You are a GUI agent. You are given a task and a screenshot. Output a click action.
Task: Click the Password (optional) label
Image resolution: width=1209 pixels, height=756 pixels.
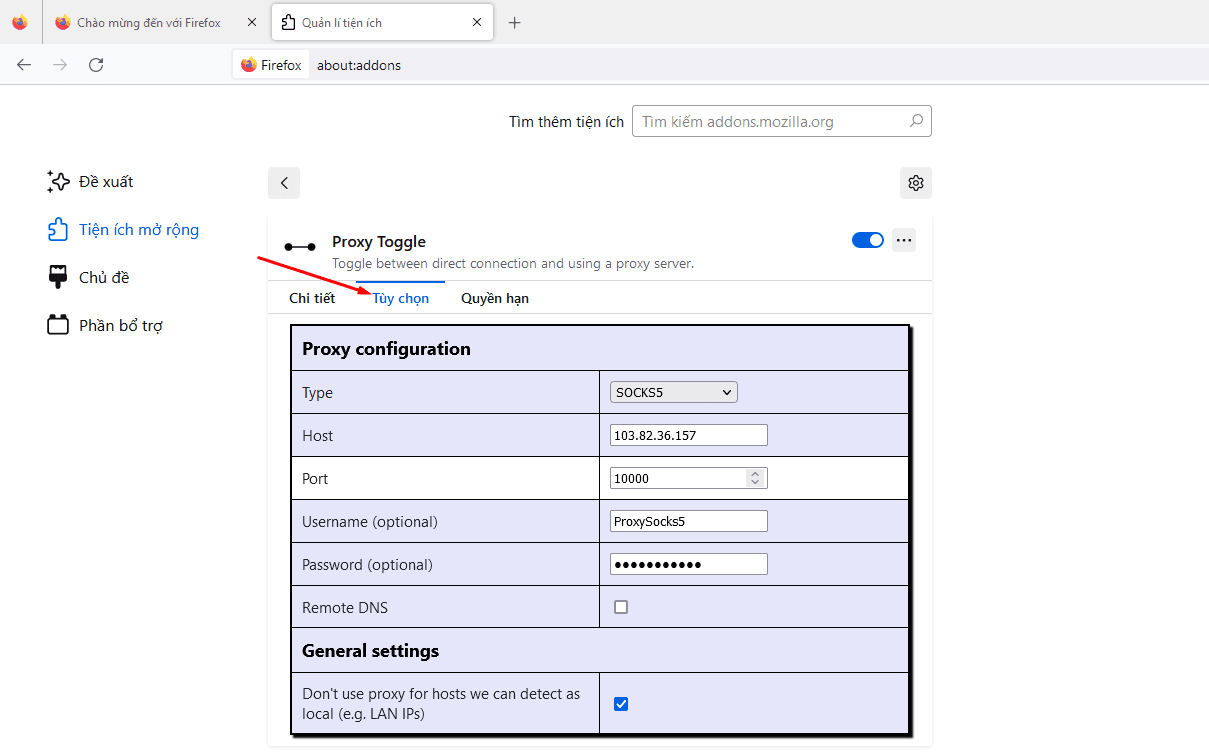tap(367, 565)
